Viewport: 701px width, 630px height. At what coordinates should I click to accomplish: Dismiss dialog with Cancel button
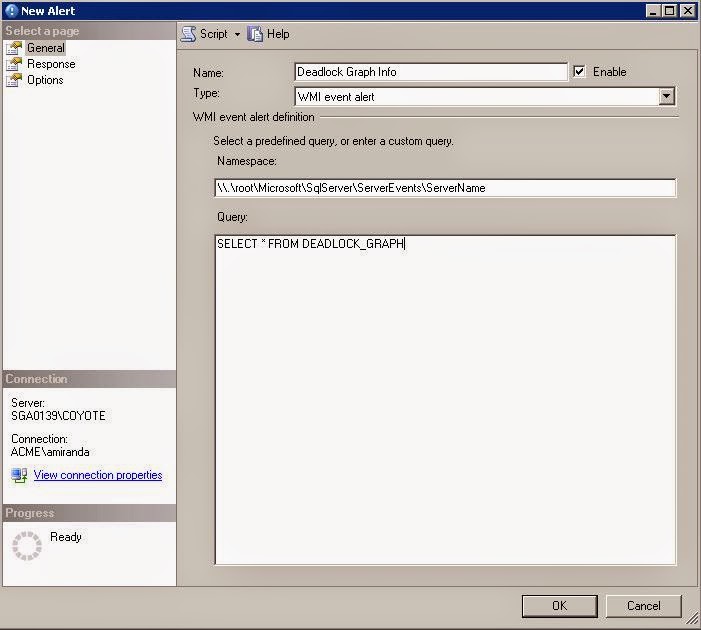click(x=643, y=606)
